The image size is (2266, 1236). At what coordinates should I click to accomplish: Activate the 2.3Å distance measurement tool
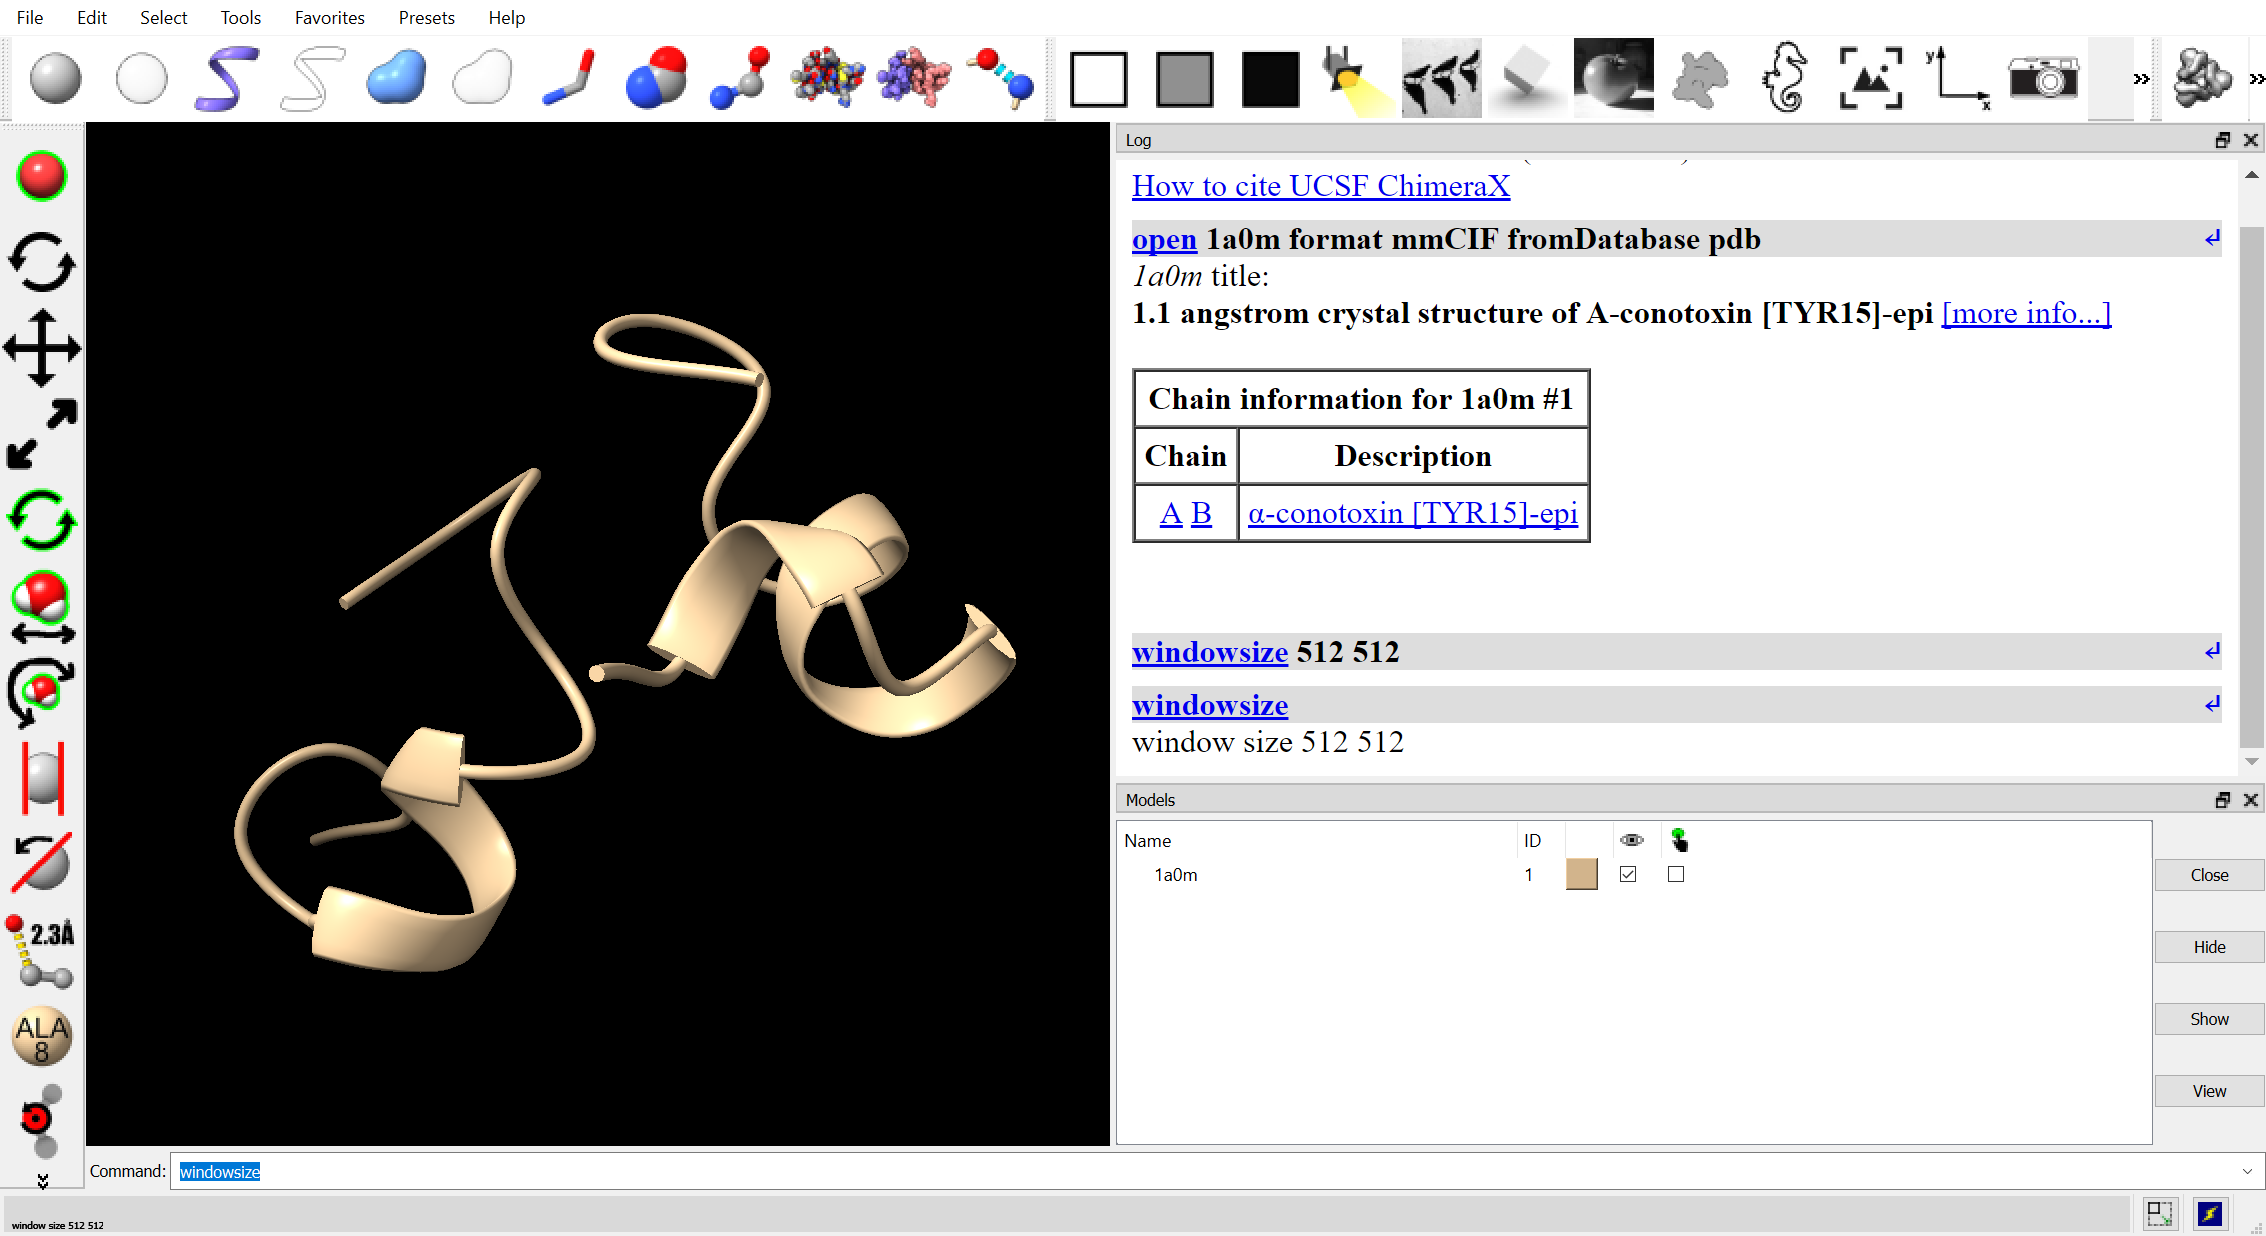pyautogui.click(x=42, y=950)
